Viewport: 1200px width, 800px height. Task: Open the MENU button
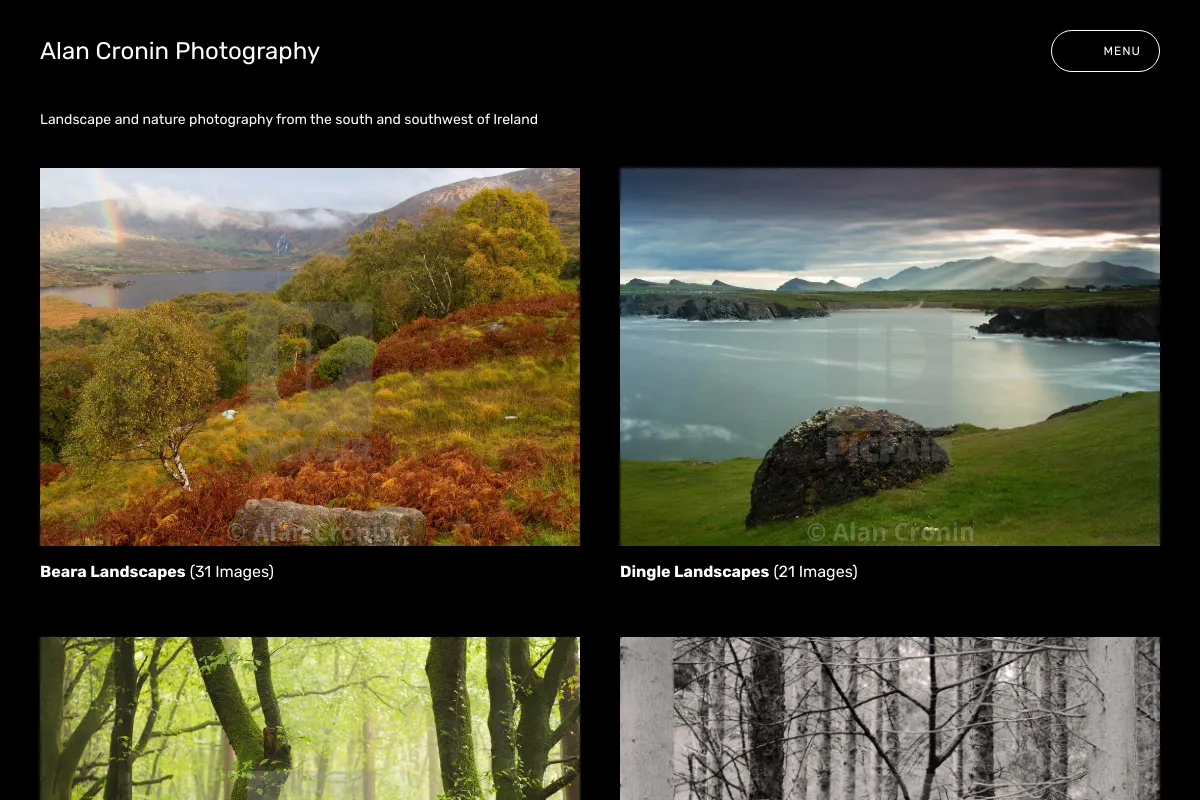[1105, 51]
